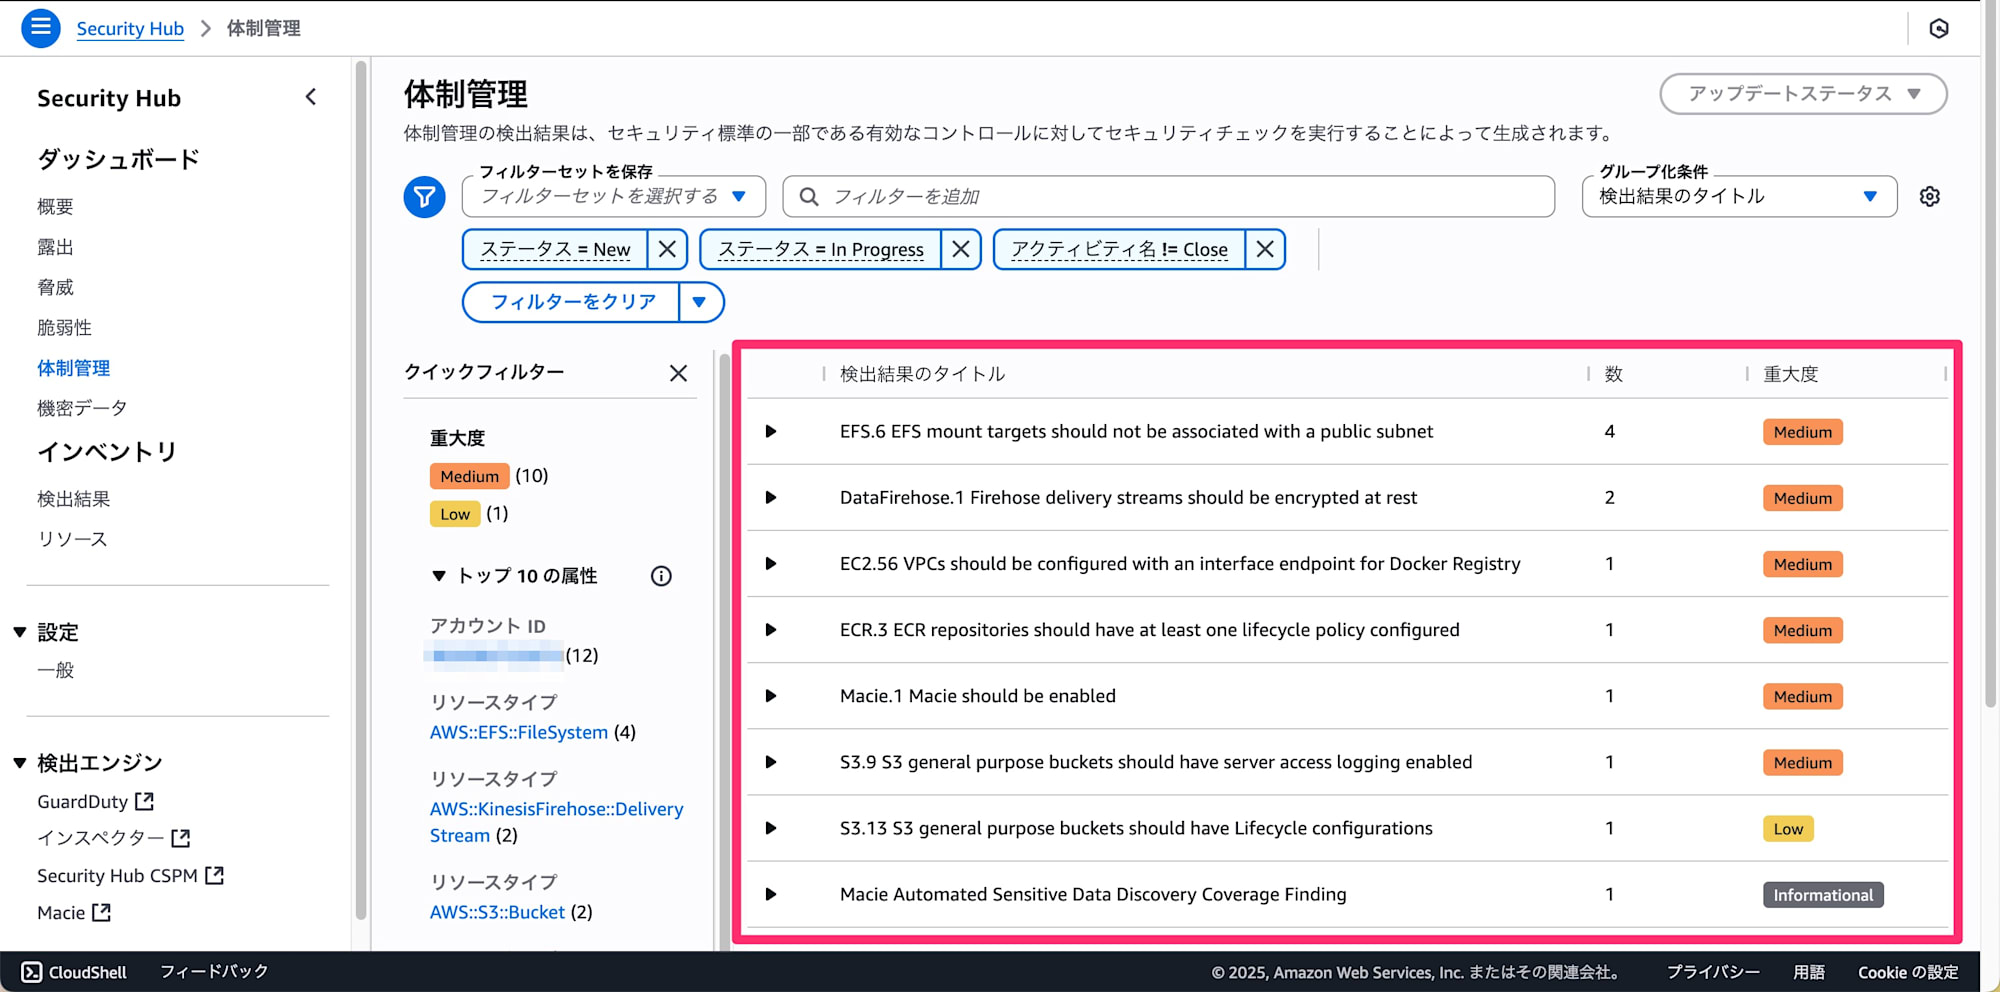This screenshot has height=992, width=2000.
Task: Open the CloudShell terminal
Action: point(74,972)
